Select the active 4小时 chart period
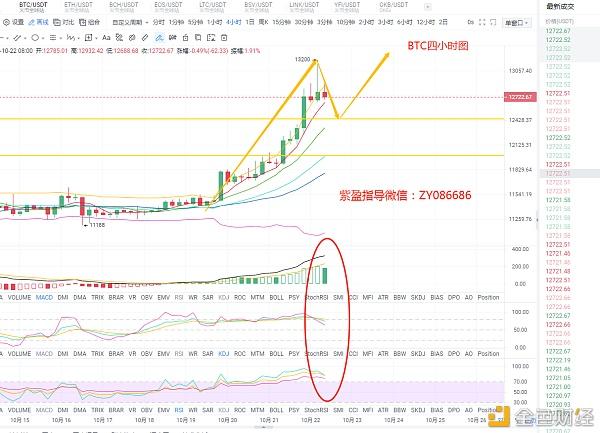The height and width of the screenshot is (433, 600). coord(233,23)
